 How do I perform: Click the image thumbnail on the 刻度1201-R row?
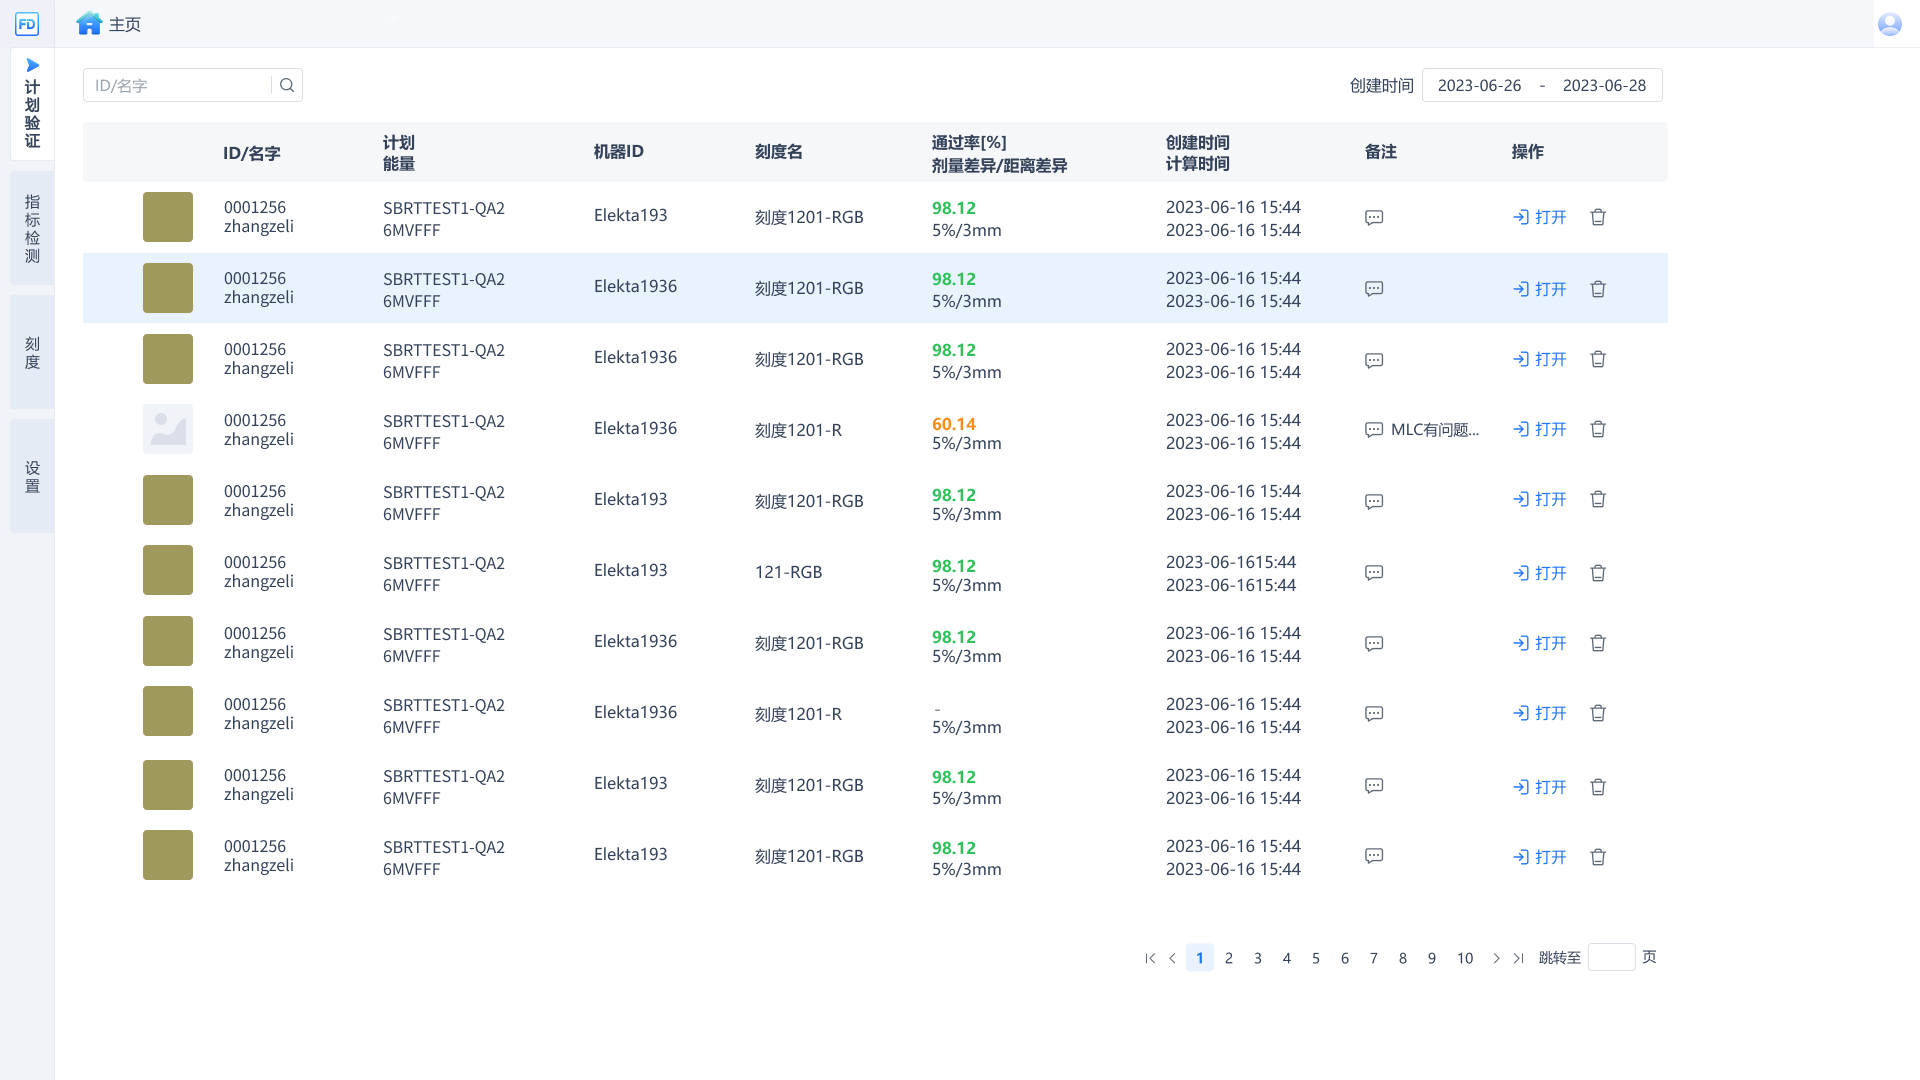(x=167, y=428)
